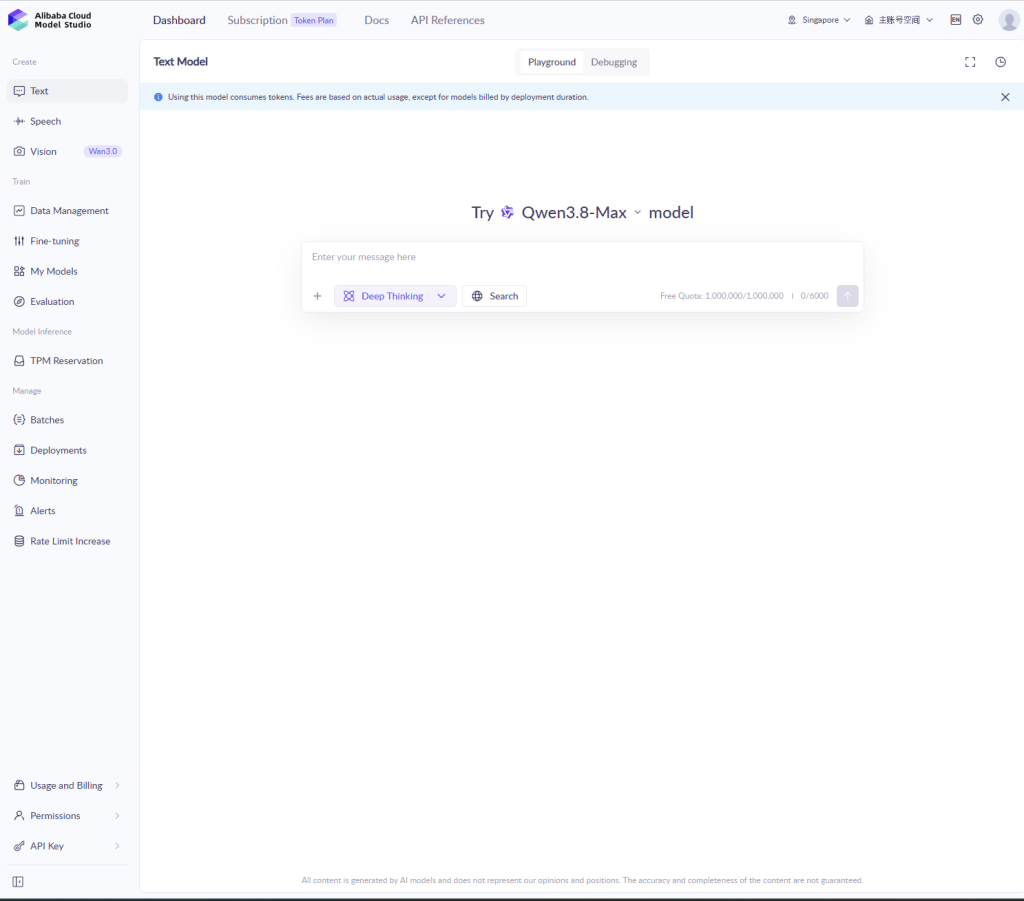Click the Evaluation compass icon

coord(20,302)
